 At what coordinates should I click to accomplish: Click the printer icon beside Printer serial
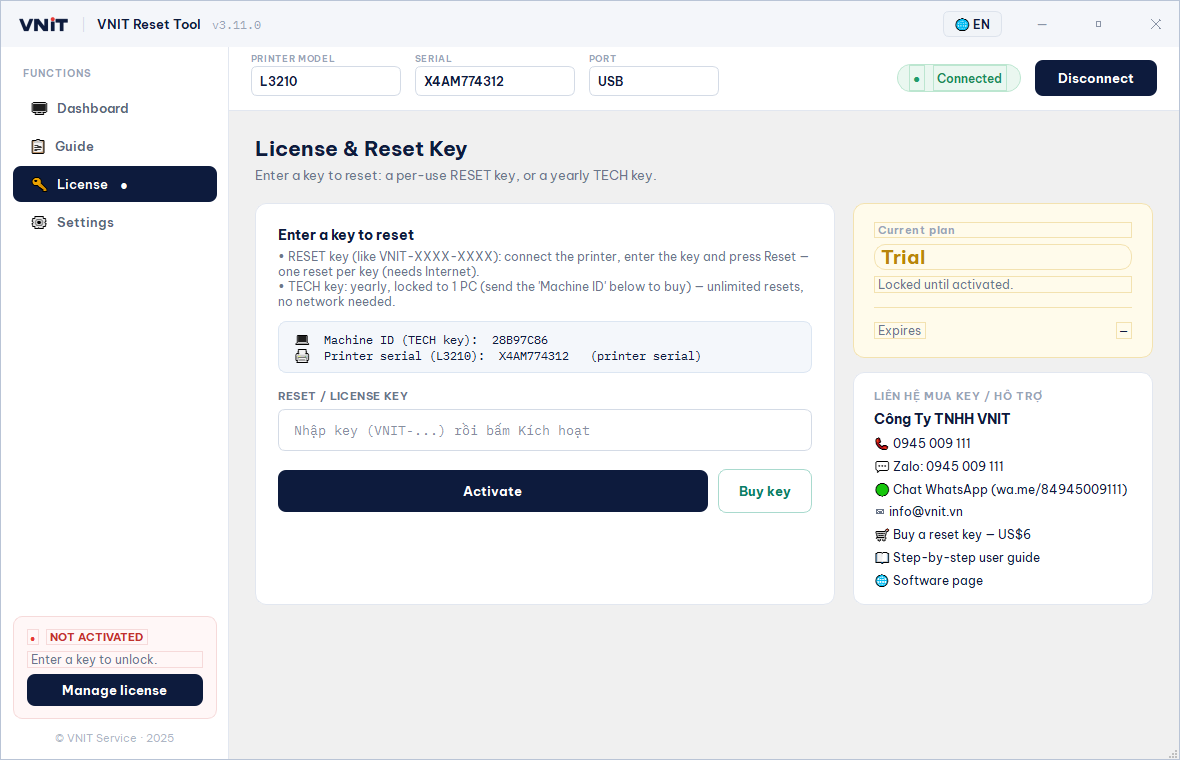click(302, 356)
